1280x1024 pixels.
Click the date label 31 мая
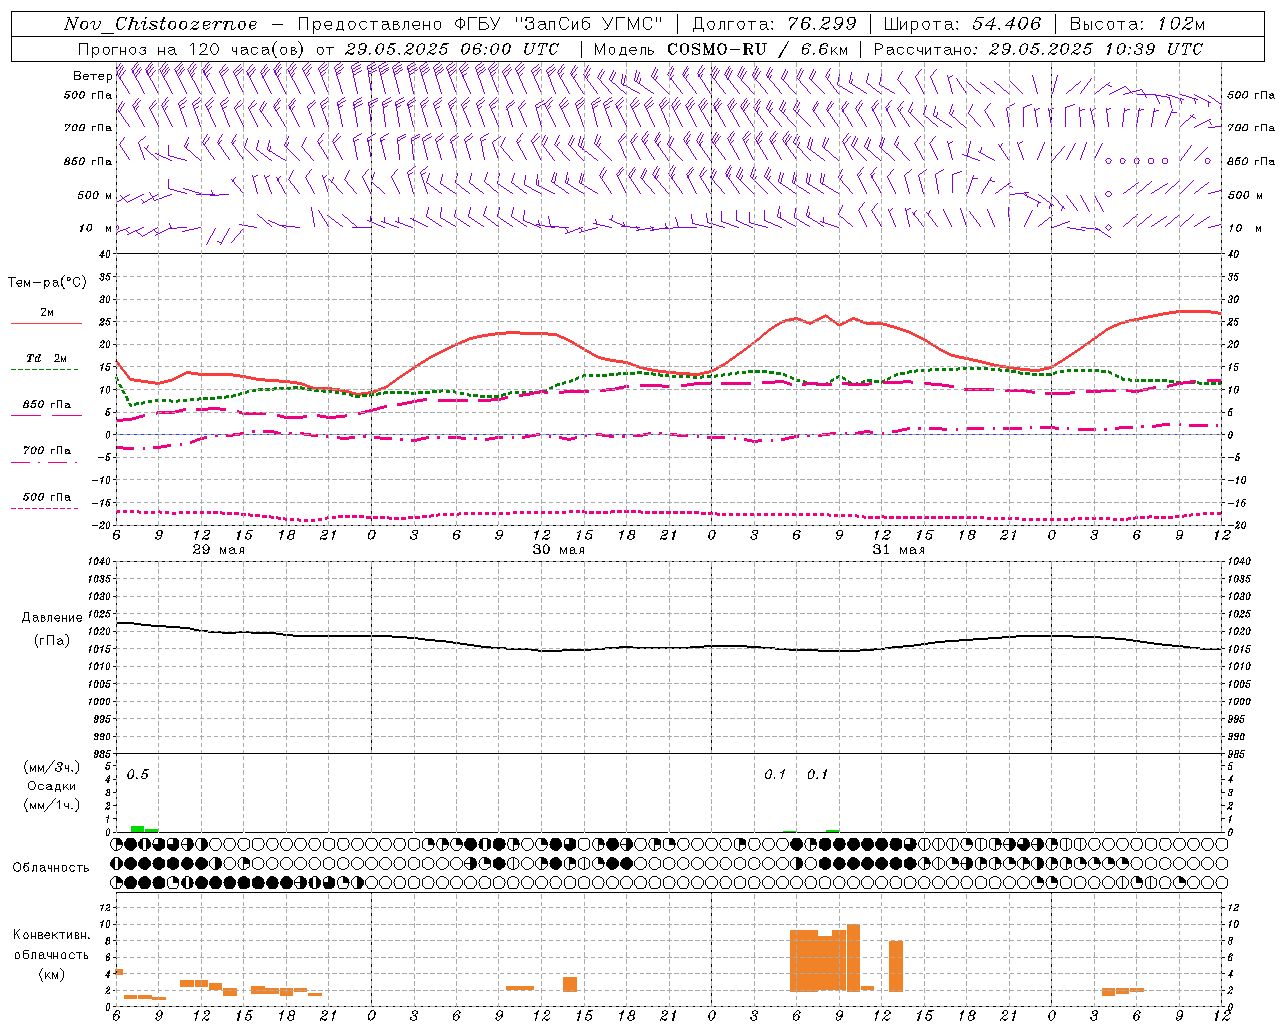click(x=898, y=550)
